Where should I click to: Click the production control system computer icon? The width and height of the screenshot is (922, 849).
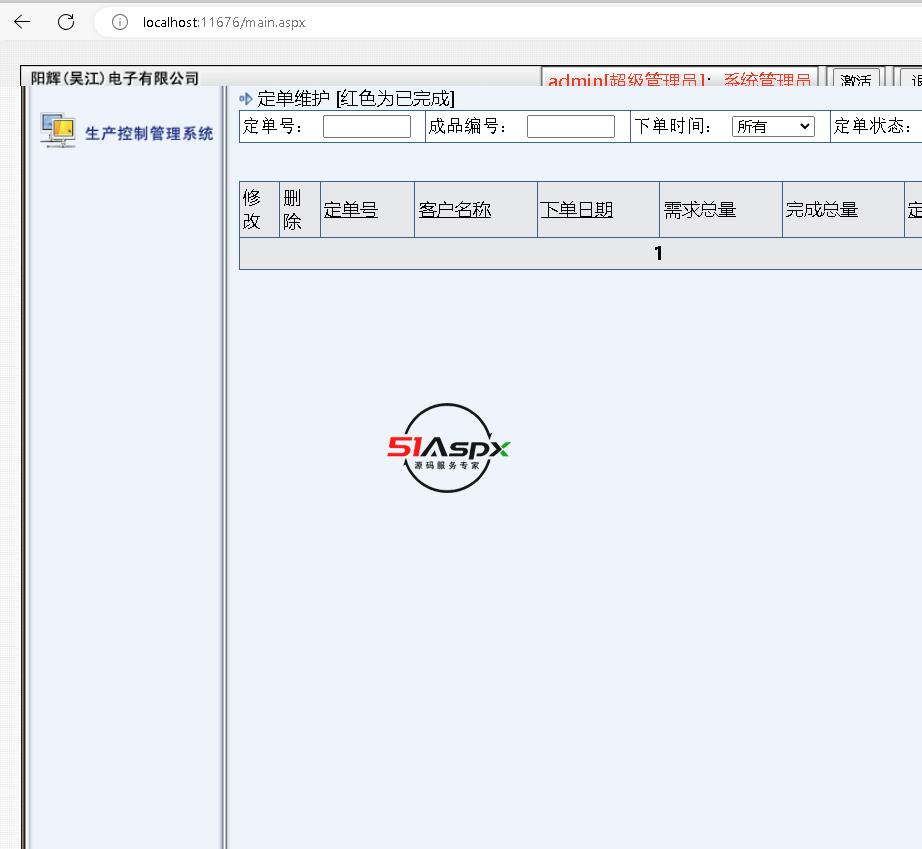pos(58,131)
